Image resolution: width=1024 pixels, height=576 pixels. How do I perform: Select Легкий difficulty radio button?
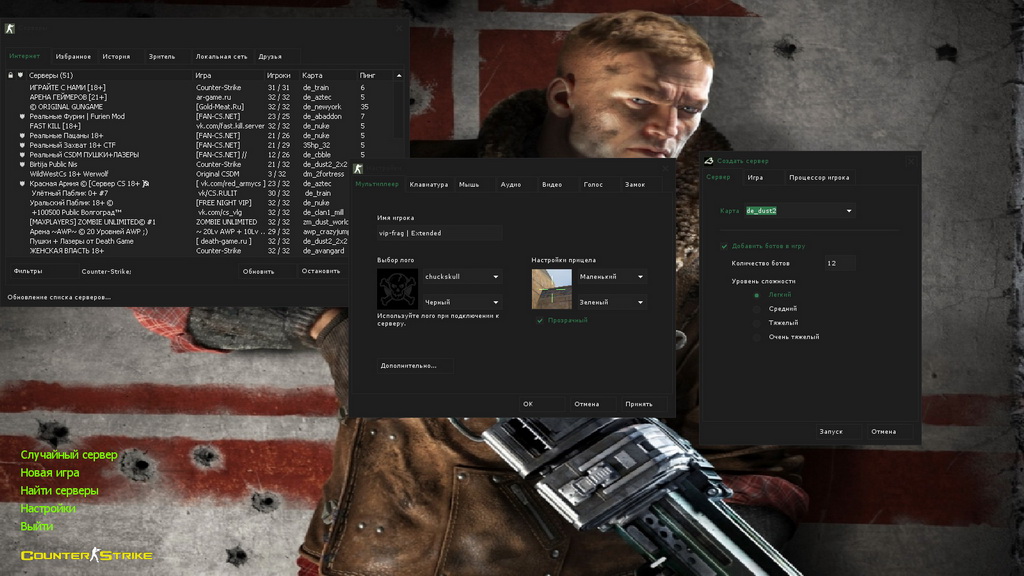(x=757, y=295)
